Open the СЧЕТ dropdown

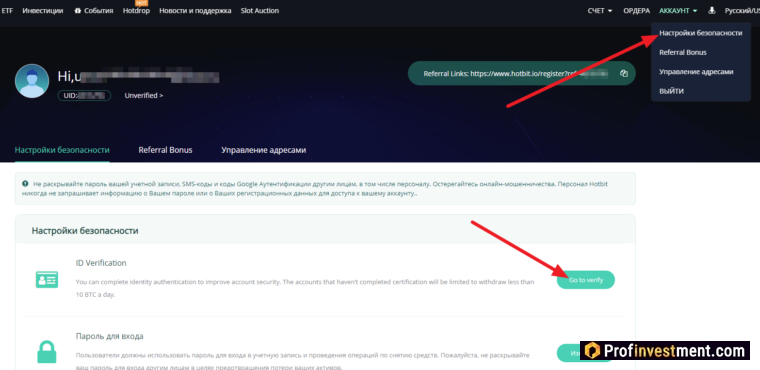point(600,11)
